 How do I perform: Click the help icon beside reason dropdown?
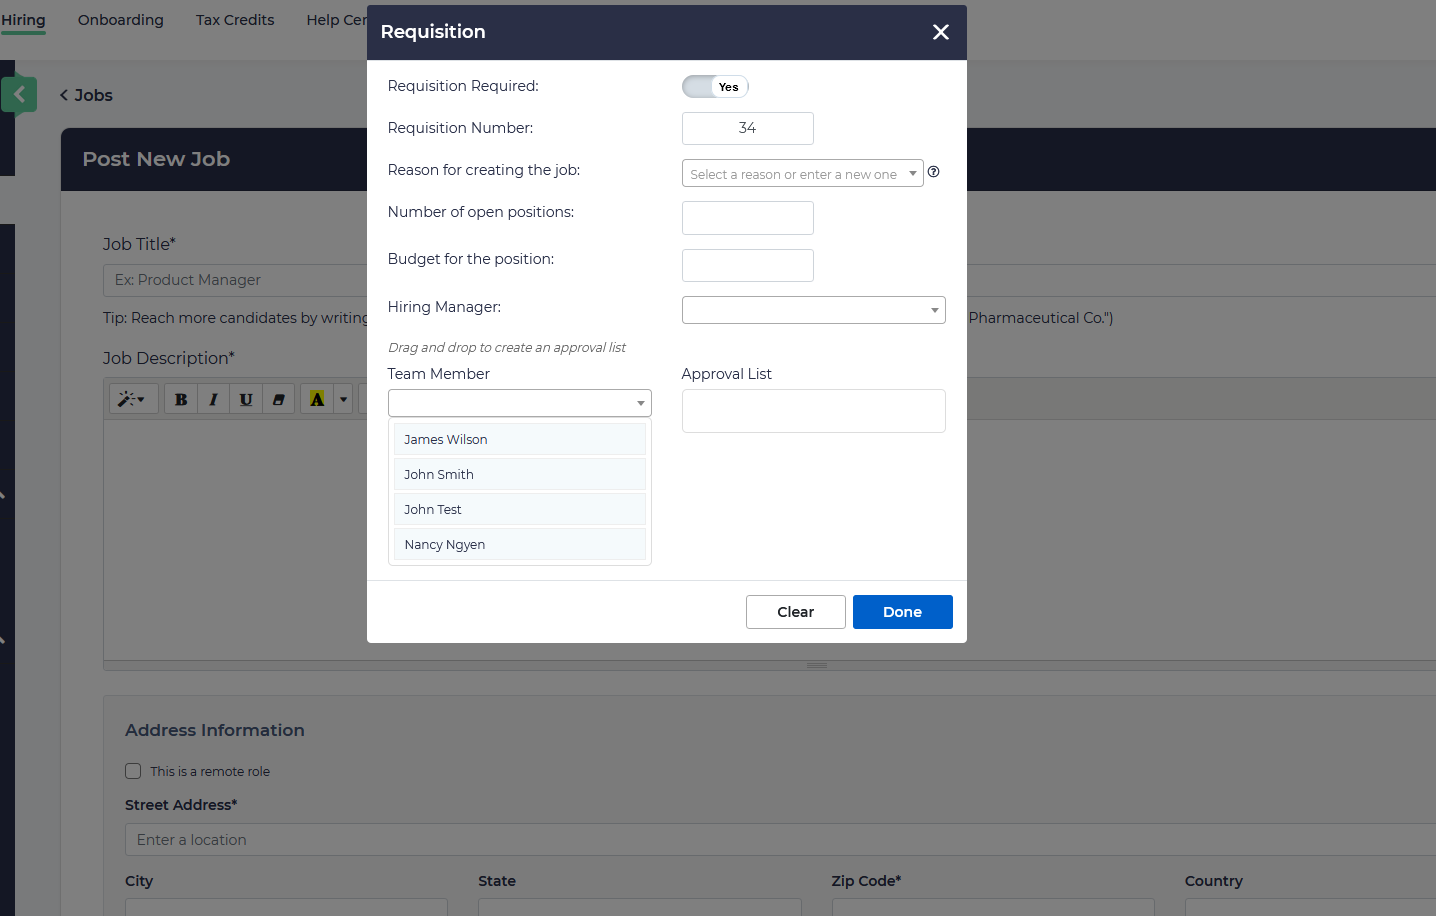[933, 172]
